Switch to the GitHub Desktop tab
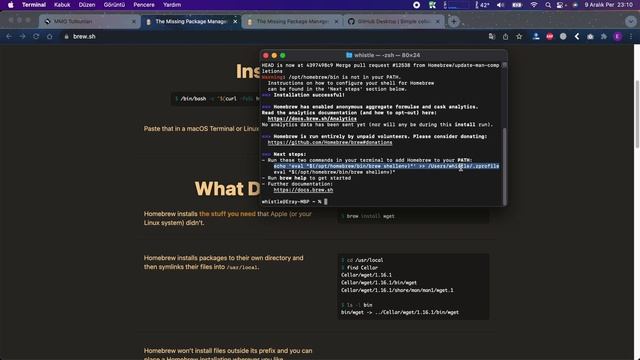 pos(394,21)
